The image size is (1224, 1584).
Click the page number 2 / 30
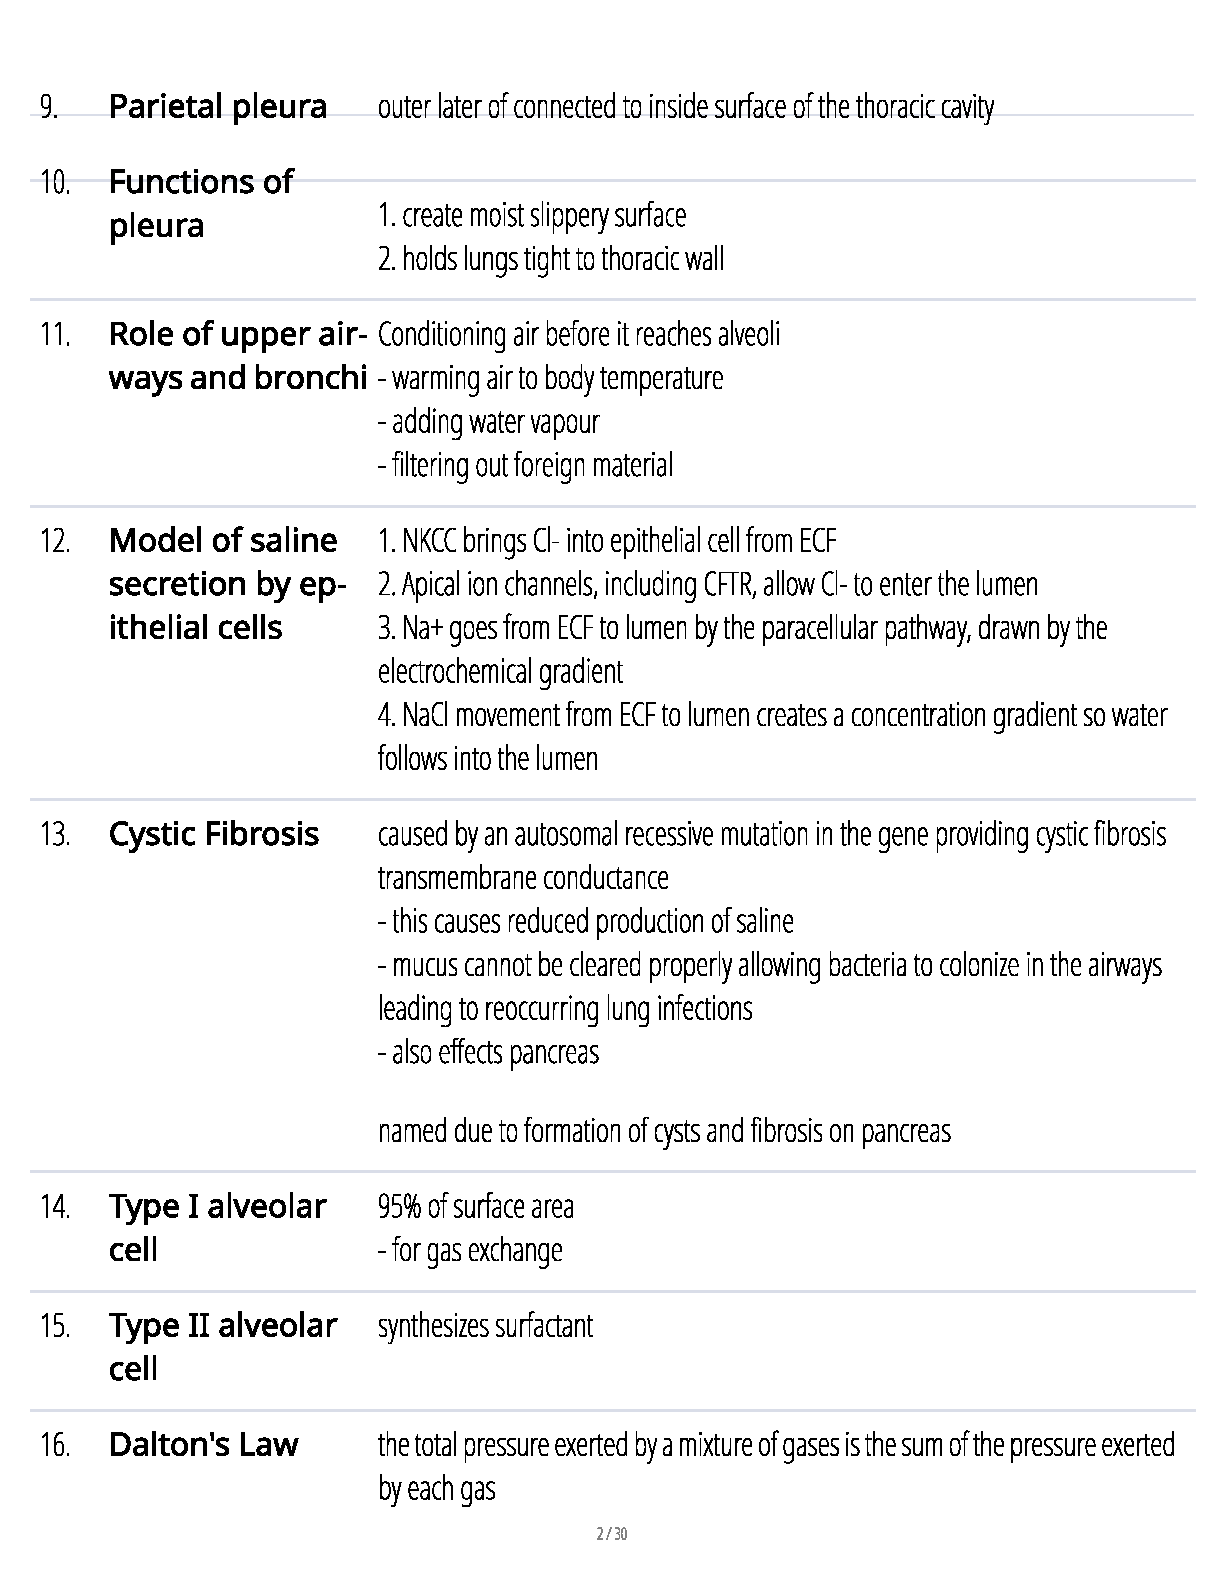pos(611,1534)
